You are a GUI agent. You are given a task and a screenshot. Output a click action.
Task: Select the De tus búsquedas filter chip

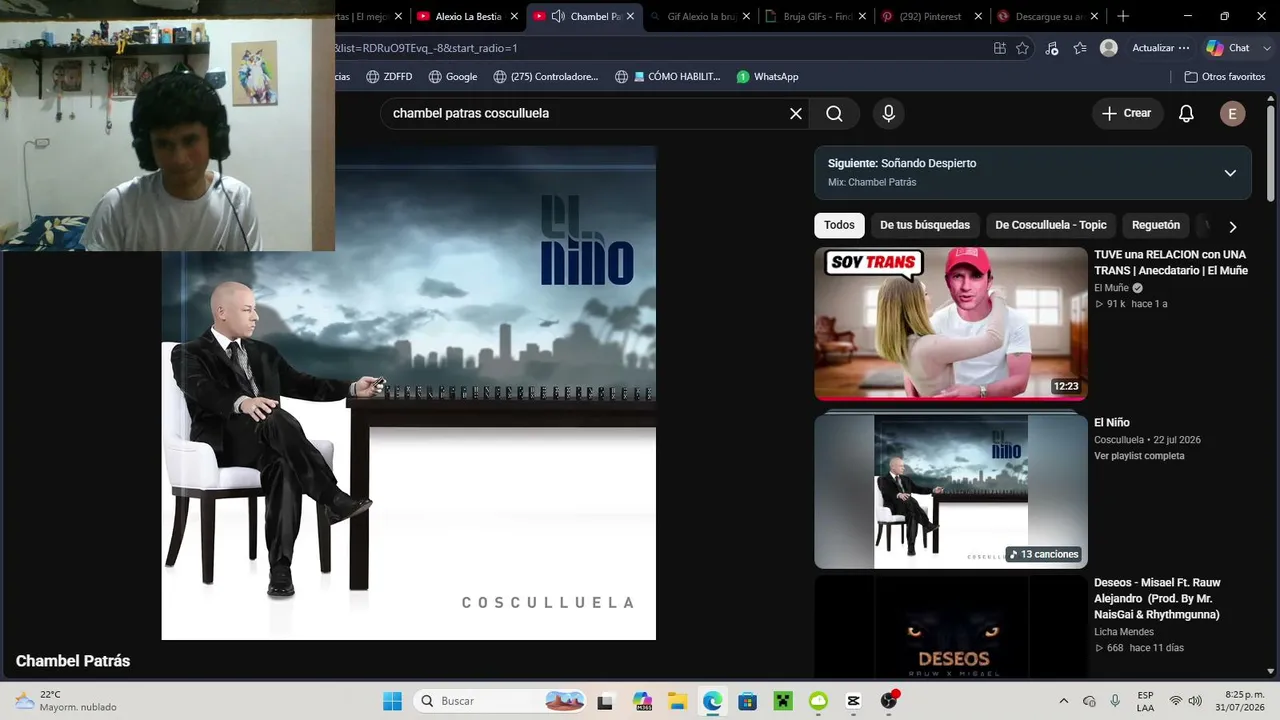[x=925, y=225]
